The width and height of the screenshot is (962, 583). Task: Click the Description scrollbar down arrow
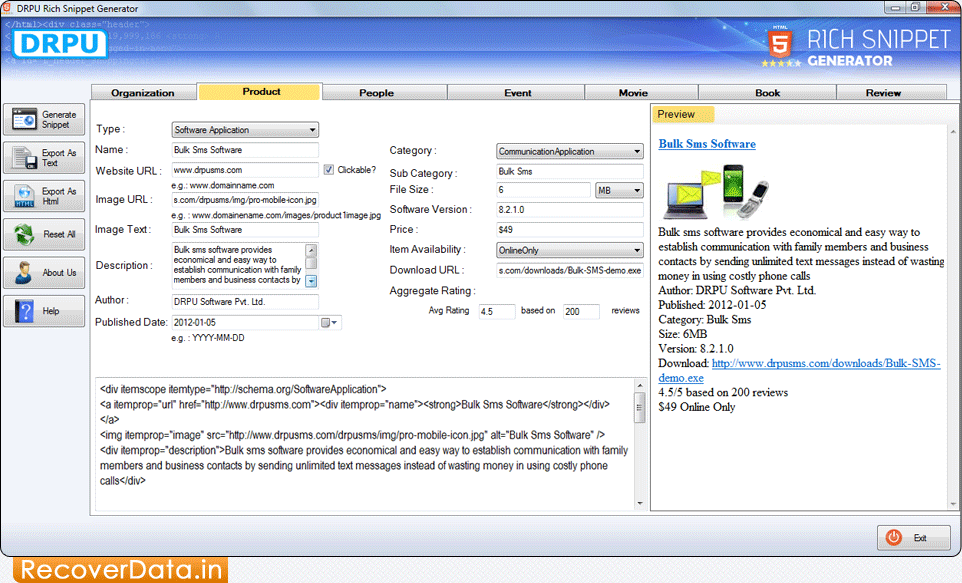tap(311, 281)
